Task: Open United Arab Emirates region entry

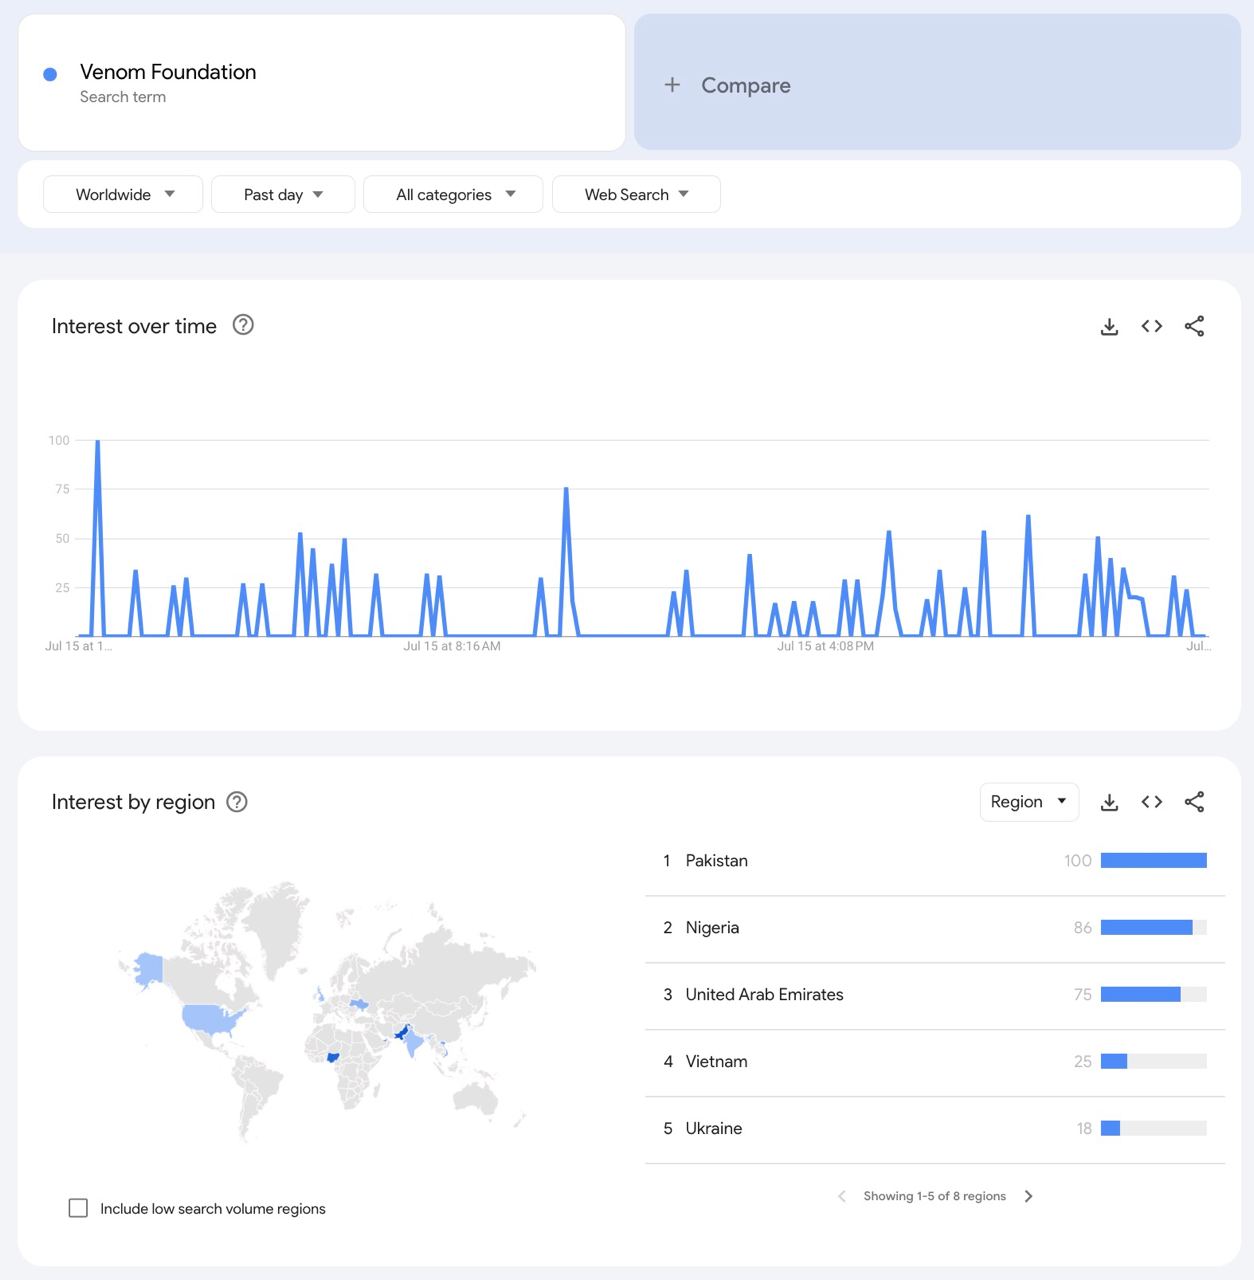Action: click(764, 995)
